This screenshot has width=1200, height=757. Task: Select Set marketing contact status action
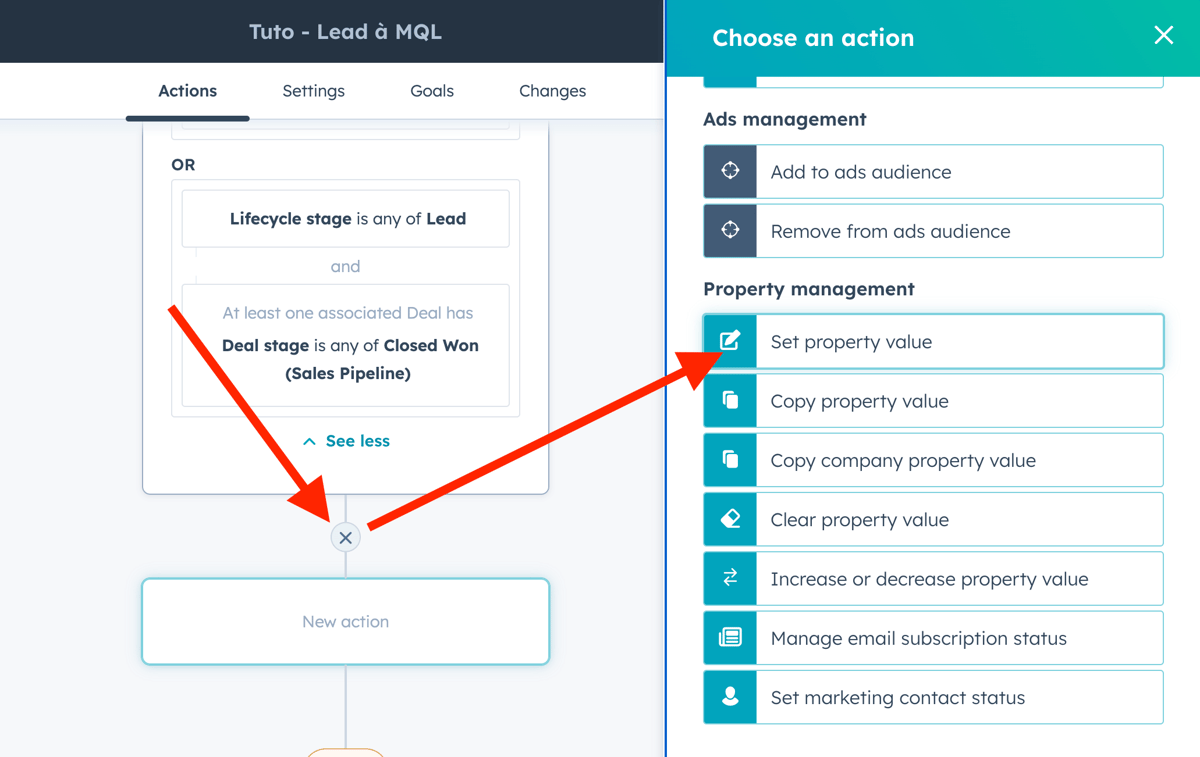pos(933,697)
